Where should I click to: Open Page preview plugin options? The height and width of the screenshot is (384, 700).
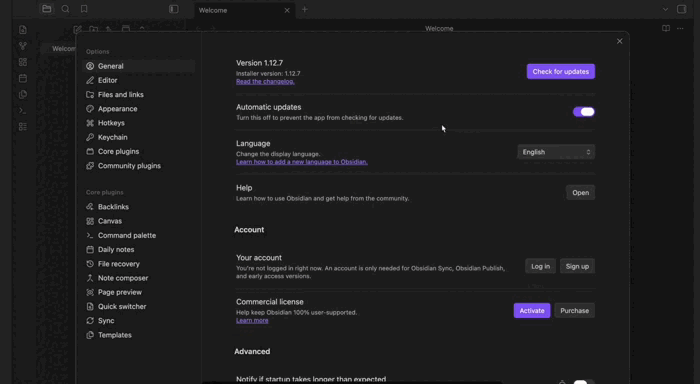(138, 292)
